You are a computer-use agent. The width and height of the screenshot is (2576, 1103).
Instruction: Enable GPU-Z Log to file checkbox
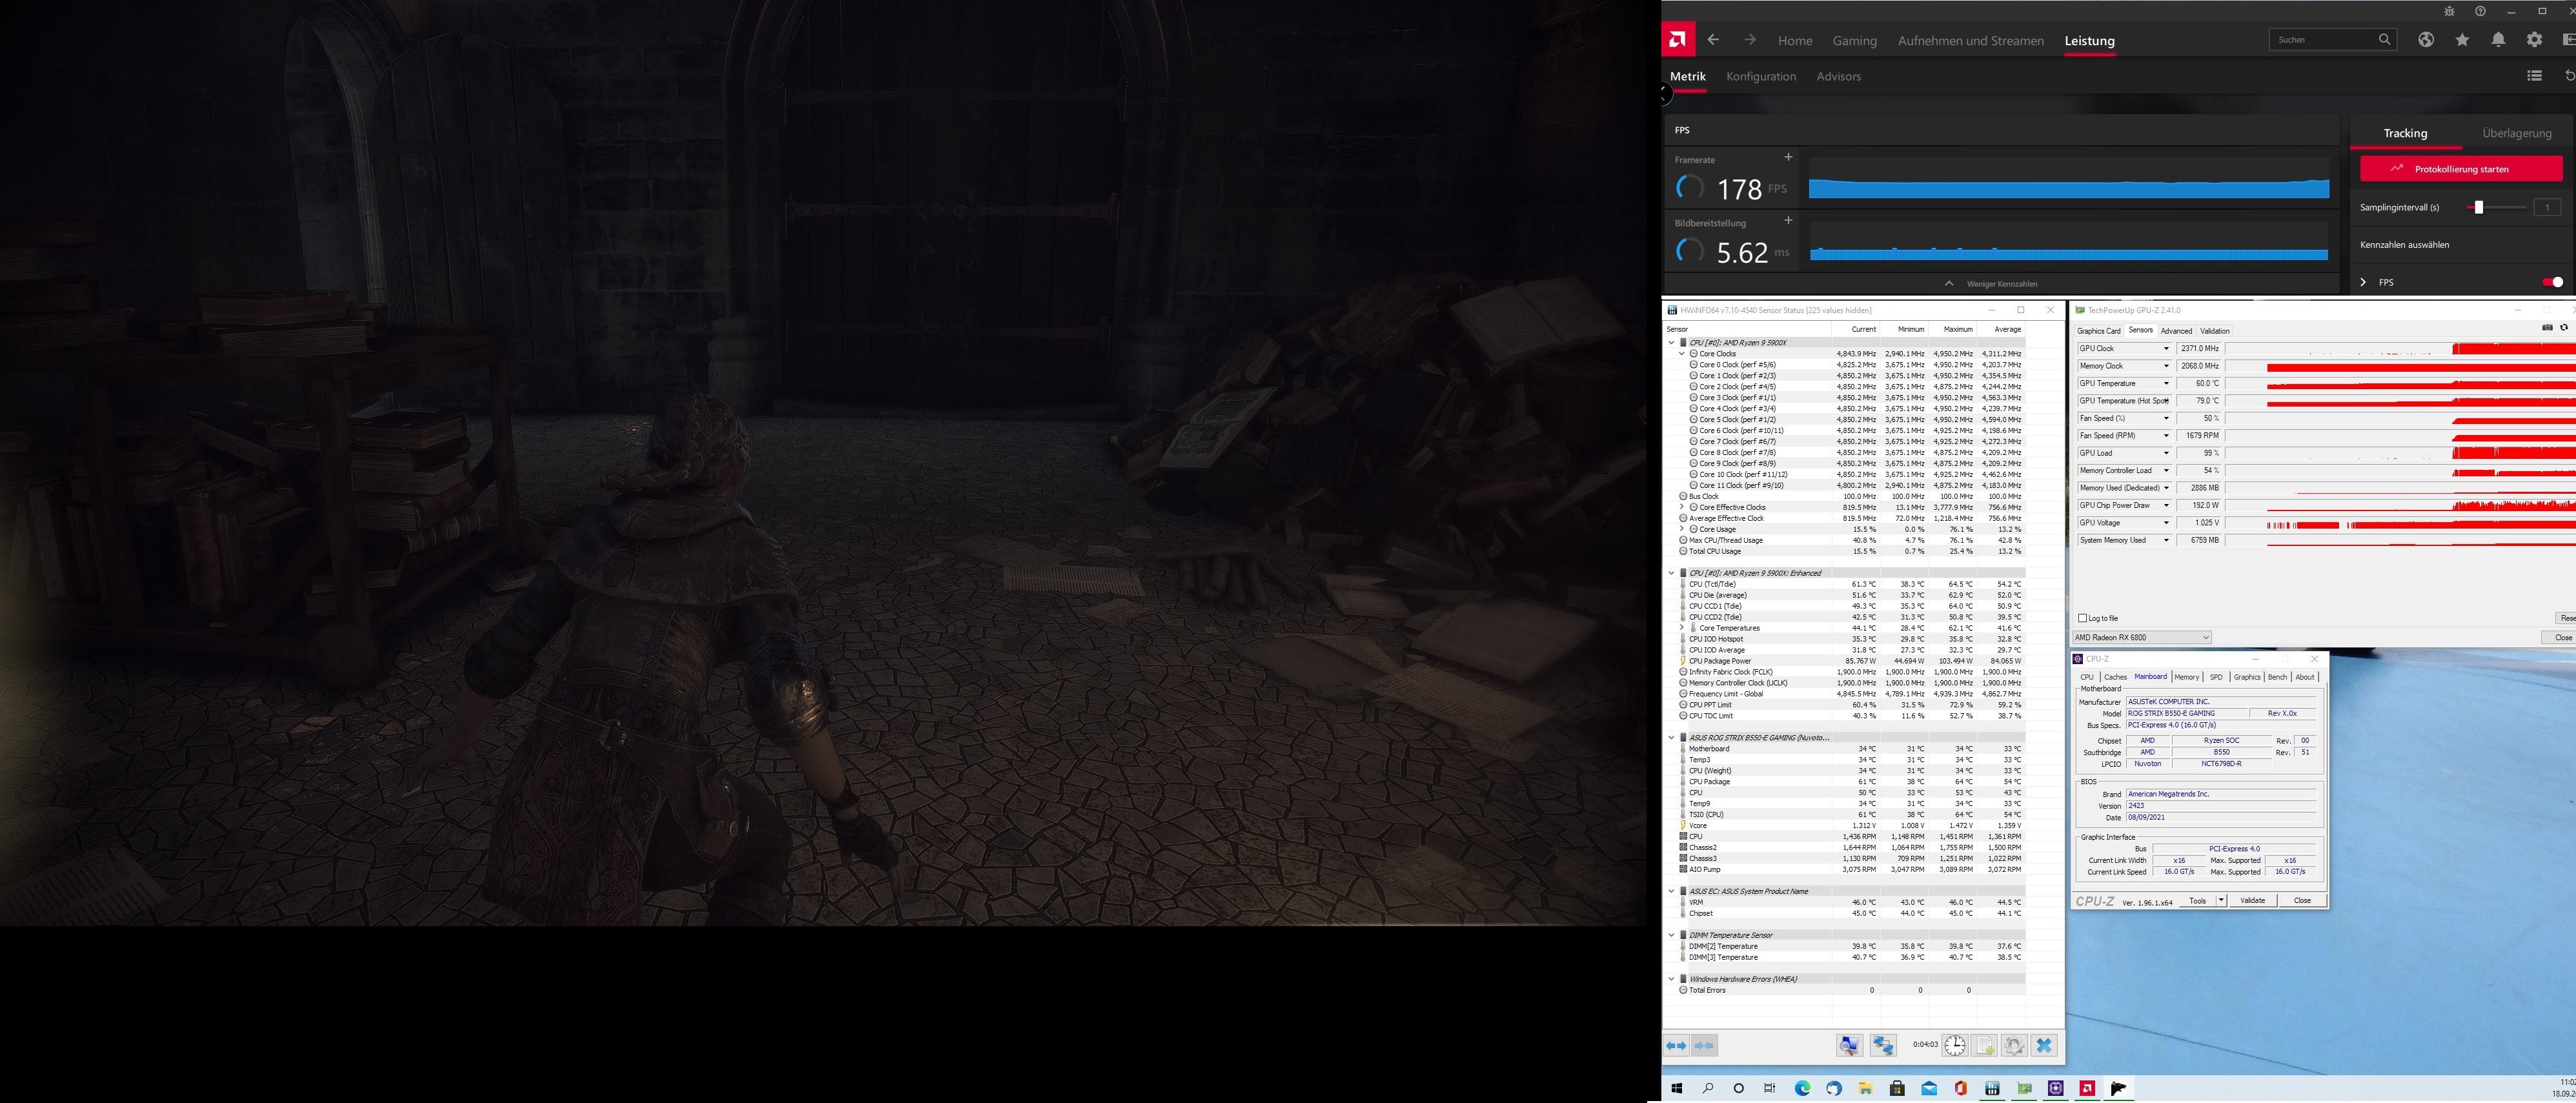point(2083,618)
